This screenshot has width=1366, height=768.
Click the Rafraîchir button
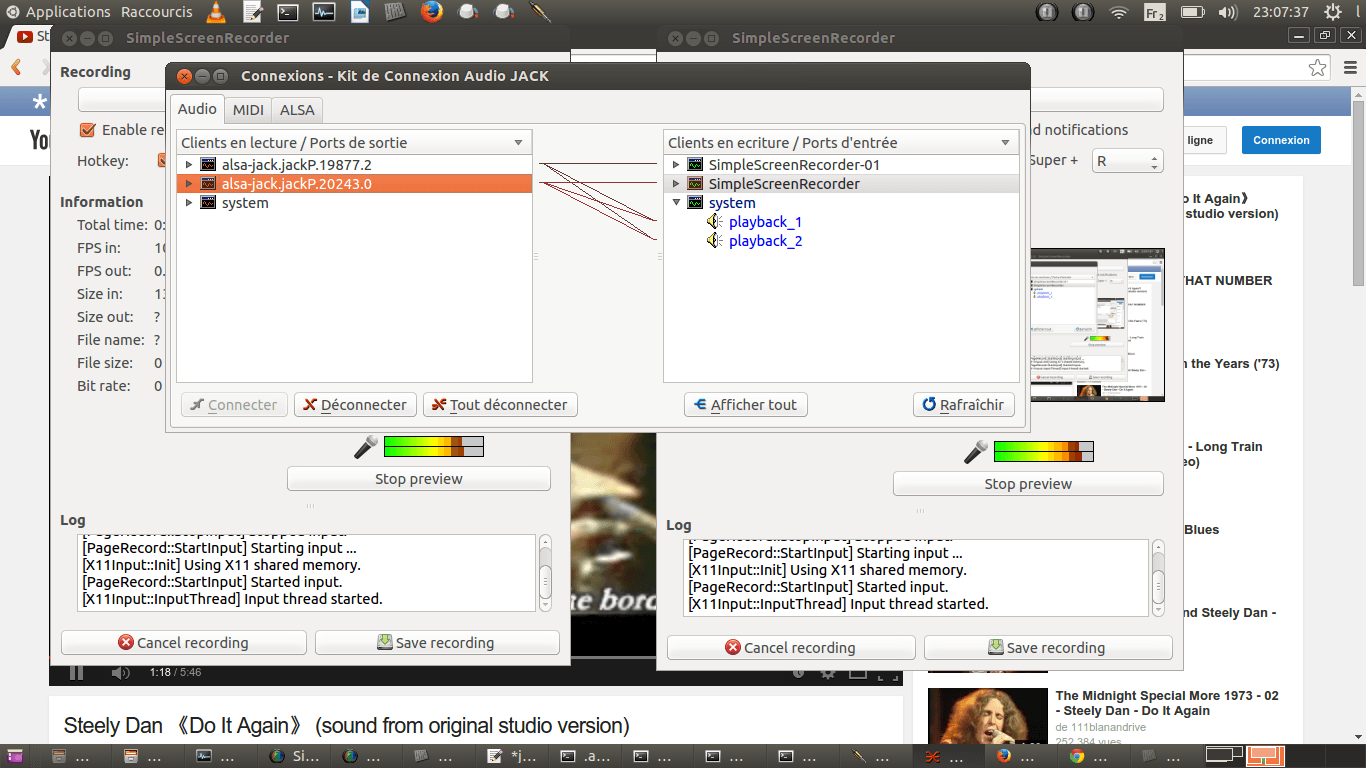[964, 405]
